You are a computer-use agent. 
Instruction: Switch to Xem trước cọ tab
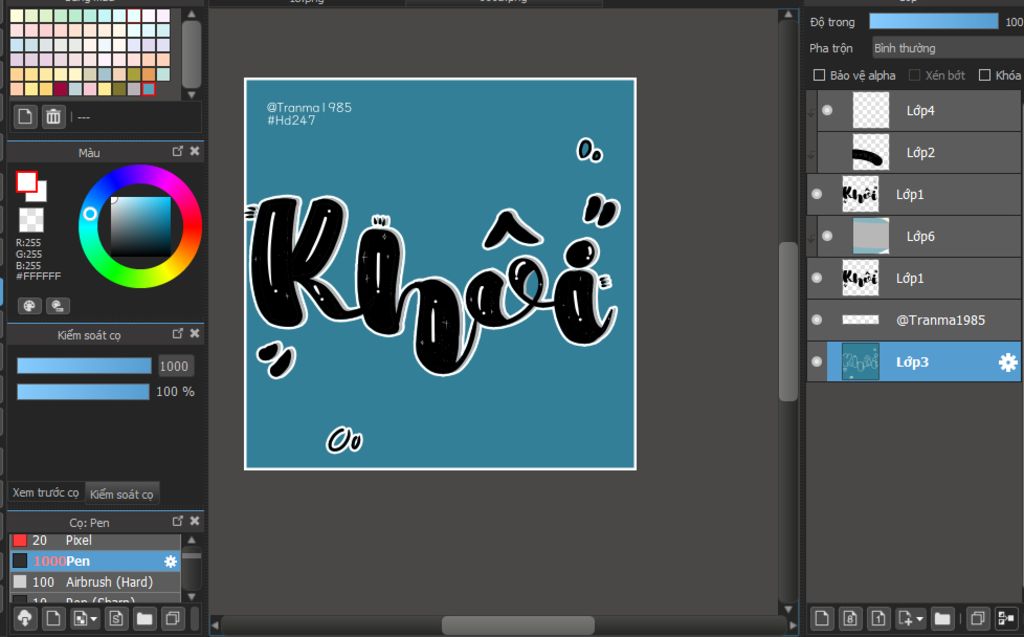point(46,493)
